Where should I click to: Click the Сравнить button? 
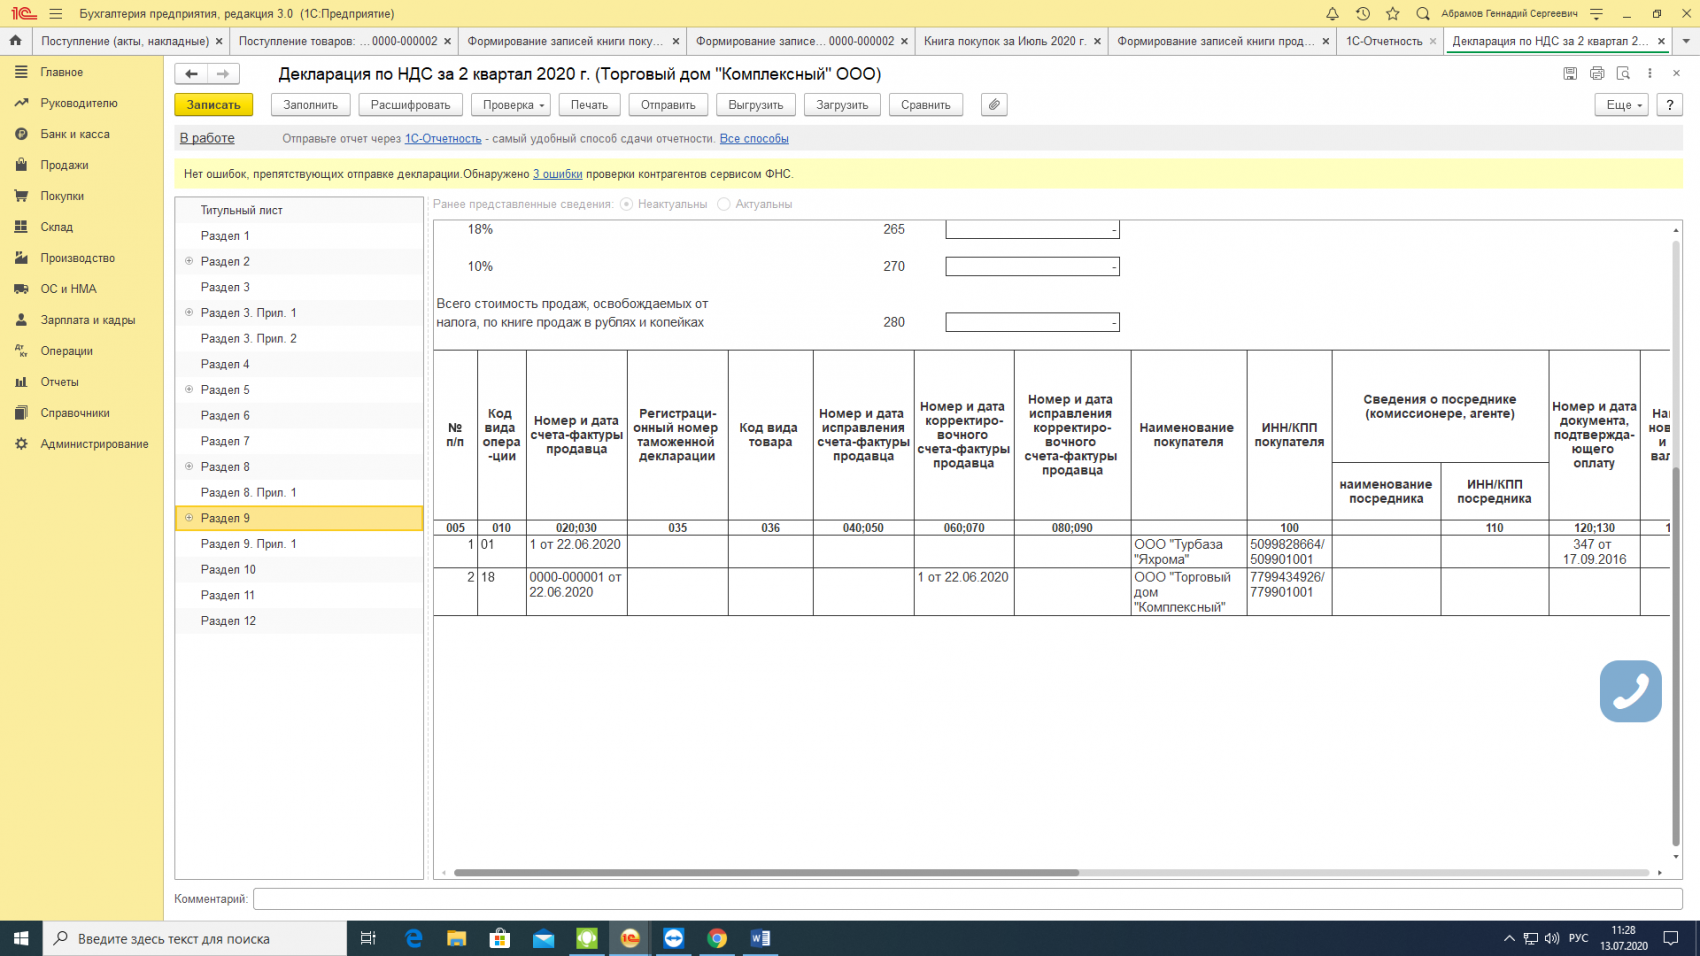point(926,105)
